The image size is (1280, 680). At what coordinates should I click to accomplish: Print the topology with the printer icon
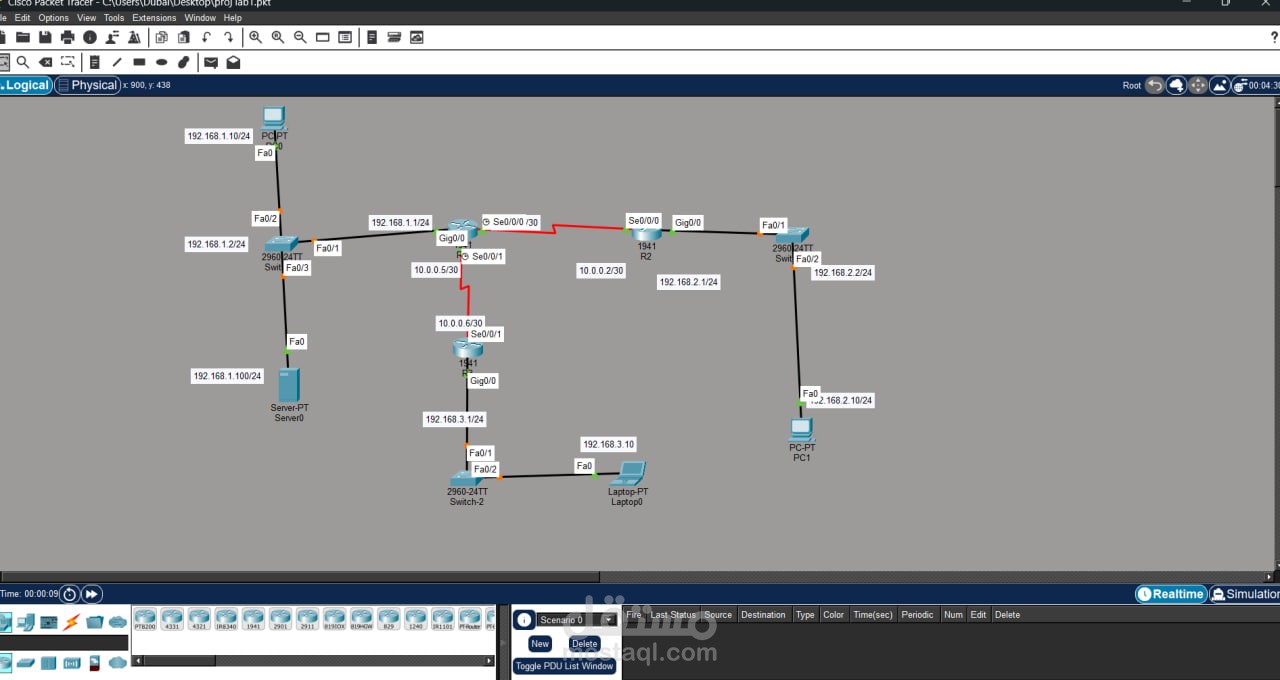tap(67, 37)
